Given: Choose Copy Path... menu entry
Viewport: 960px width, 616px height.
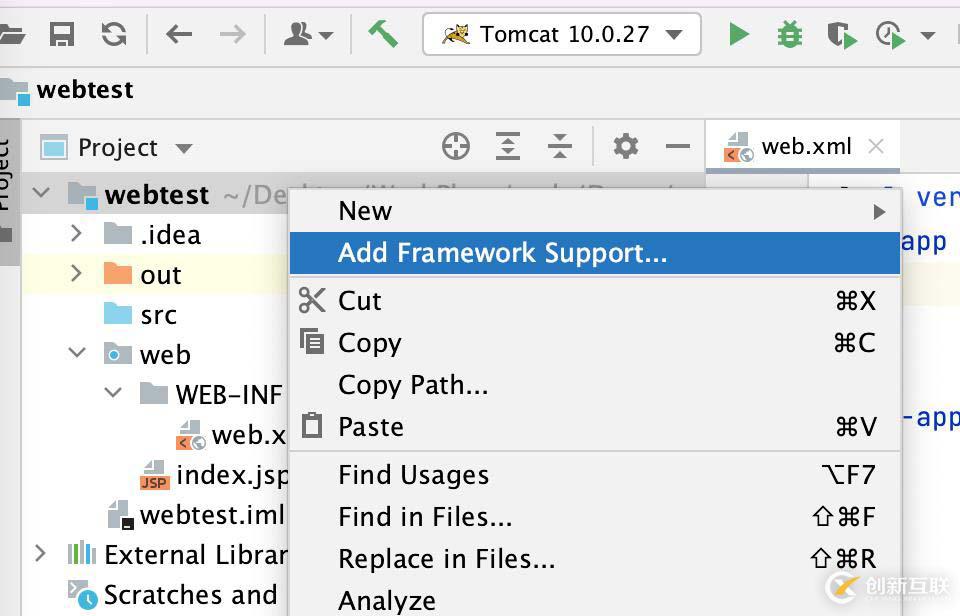Looking at the screenshot, I should tap(594, 385).
